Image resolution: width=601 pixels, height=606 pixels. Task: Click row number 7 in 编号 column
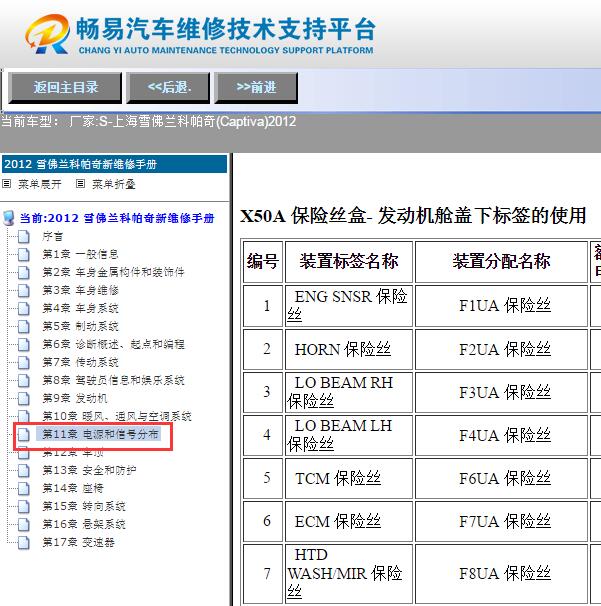[263, 574]
